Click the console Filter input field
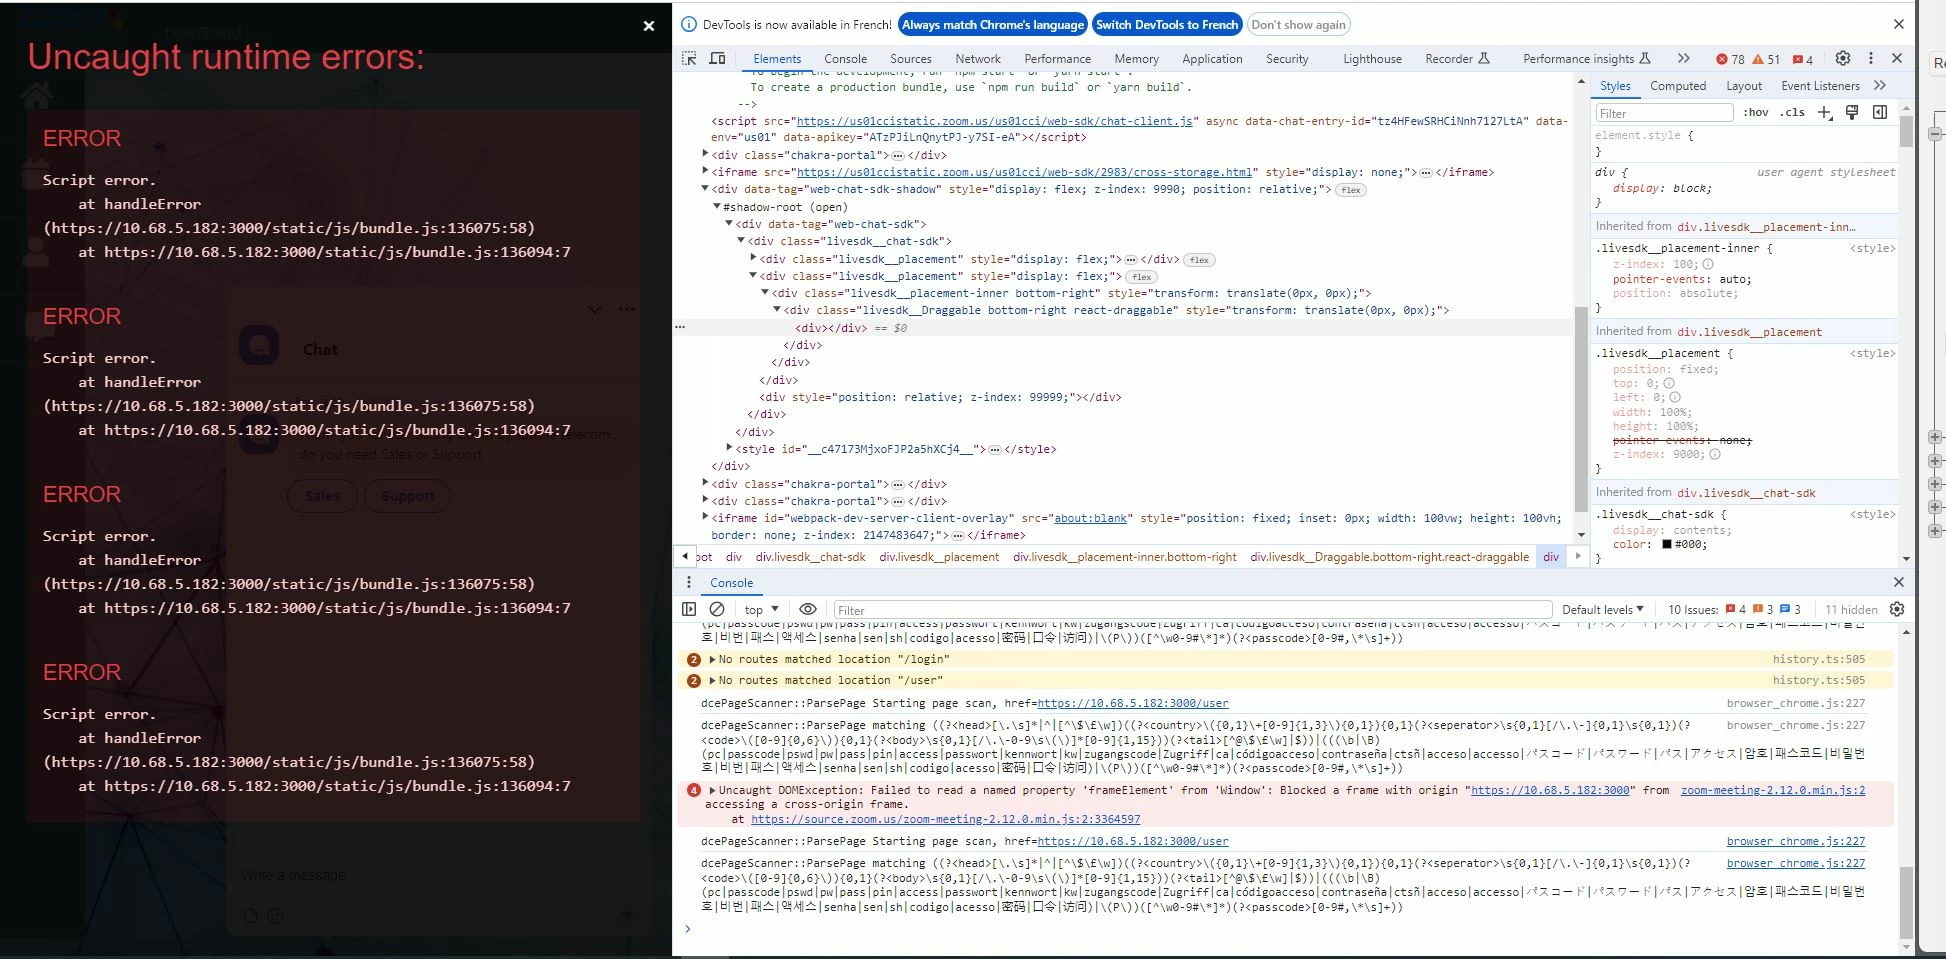This screenshot has width=1946, height=959. coord(1192,610)
